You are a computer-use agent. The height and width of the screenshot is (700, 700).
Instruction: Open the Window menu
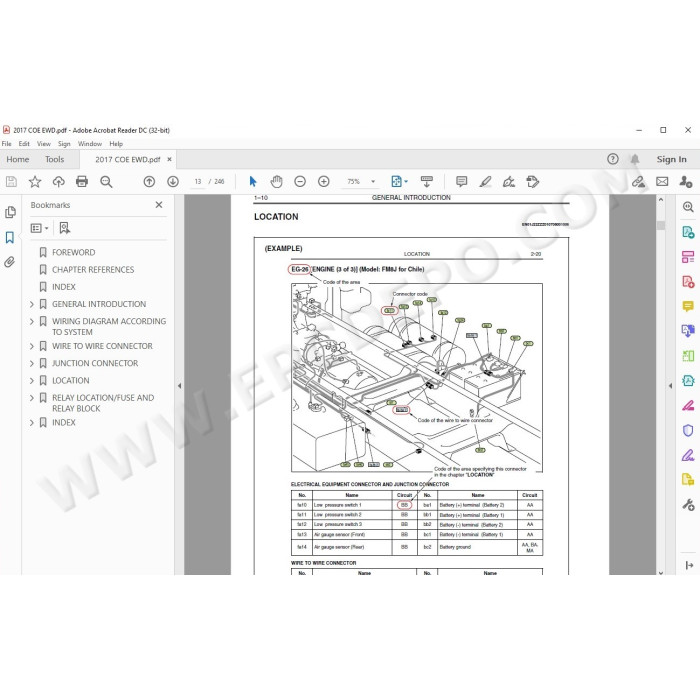click(x=90, y=144)
